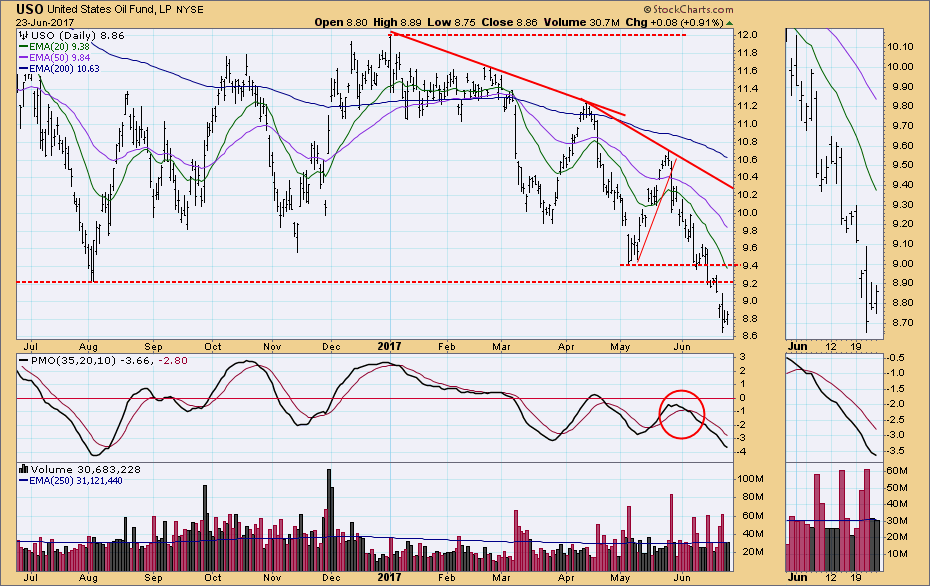Screen dimensions: 930x586
Task: Click the 12.0 price axis label
Action: 747,35
